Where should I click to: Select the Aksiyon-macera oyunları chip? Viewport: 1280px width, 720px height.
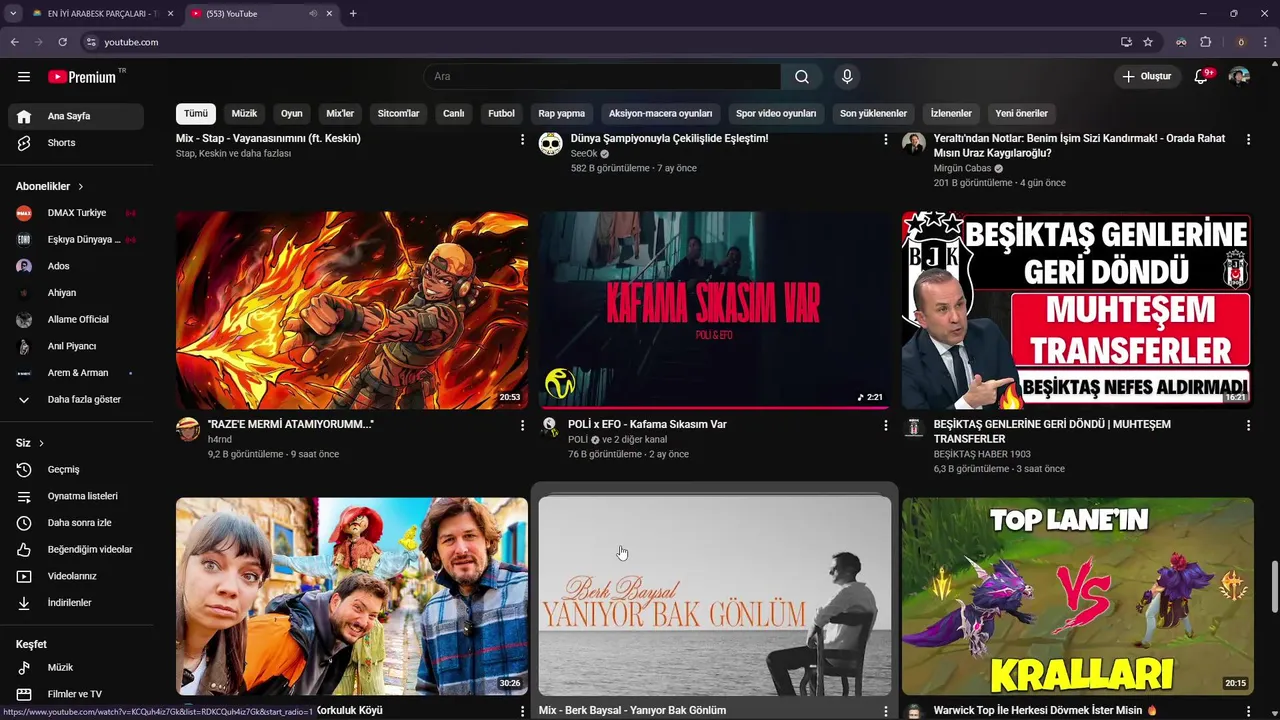coord(660,113)
